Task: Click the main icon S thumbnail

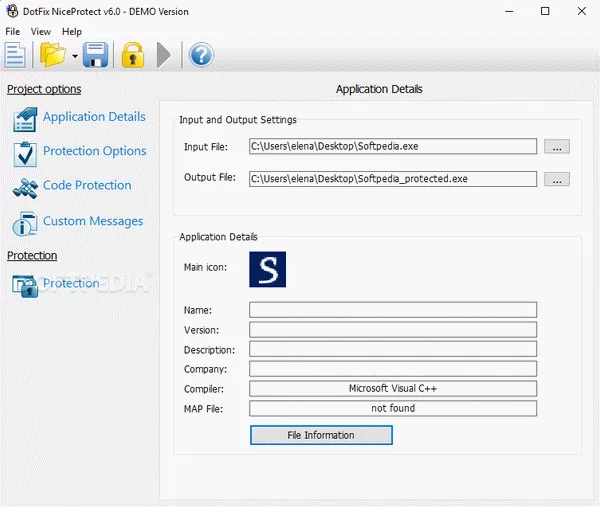Action: 267,269
